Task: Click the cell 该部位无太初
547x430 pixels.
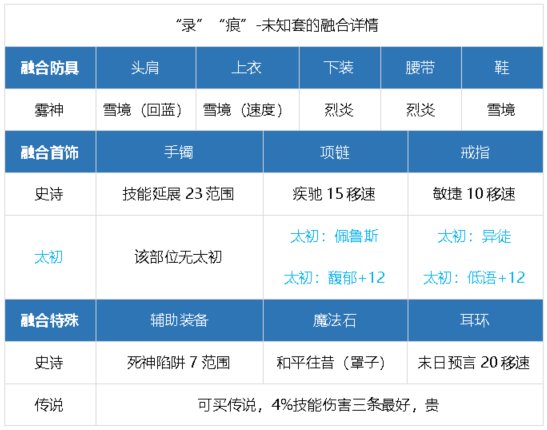Action: tap(178, 257)
